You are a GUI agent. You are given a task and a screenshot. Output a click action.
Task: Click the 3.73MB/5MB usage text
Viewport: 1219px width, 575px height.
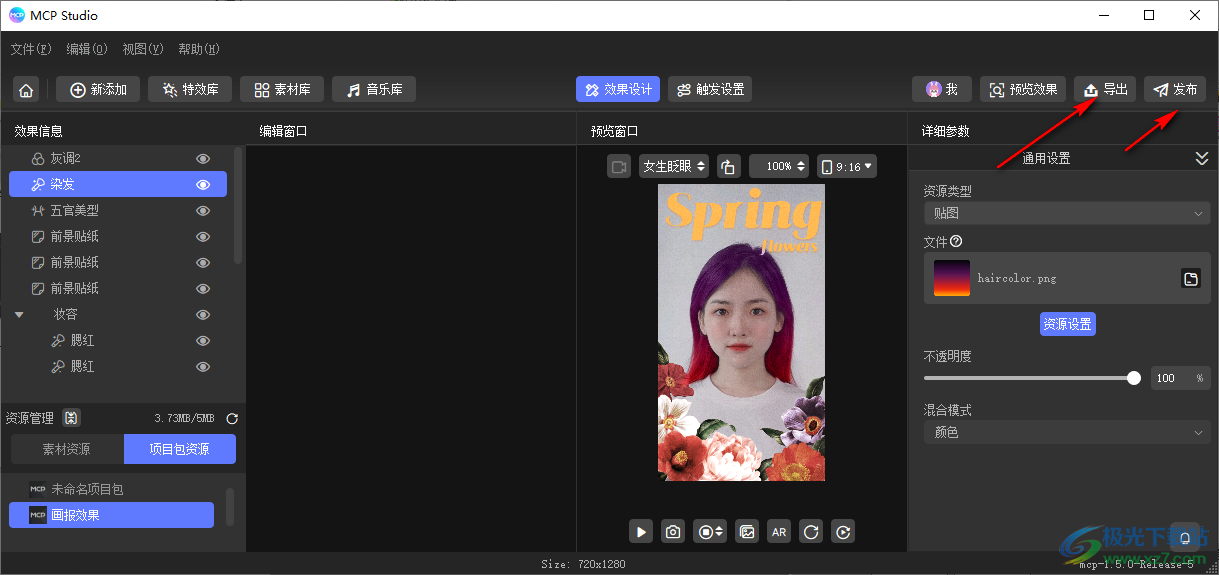coord(186,419)
